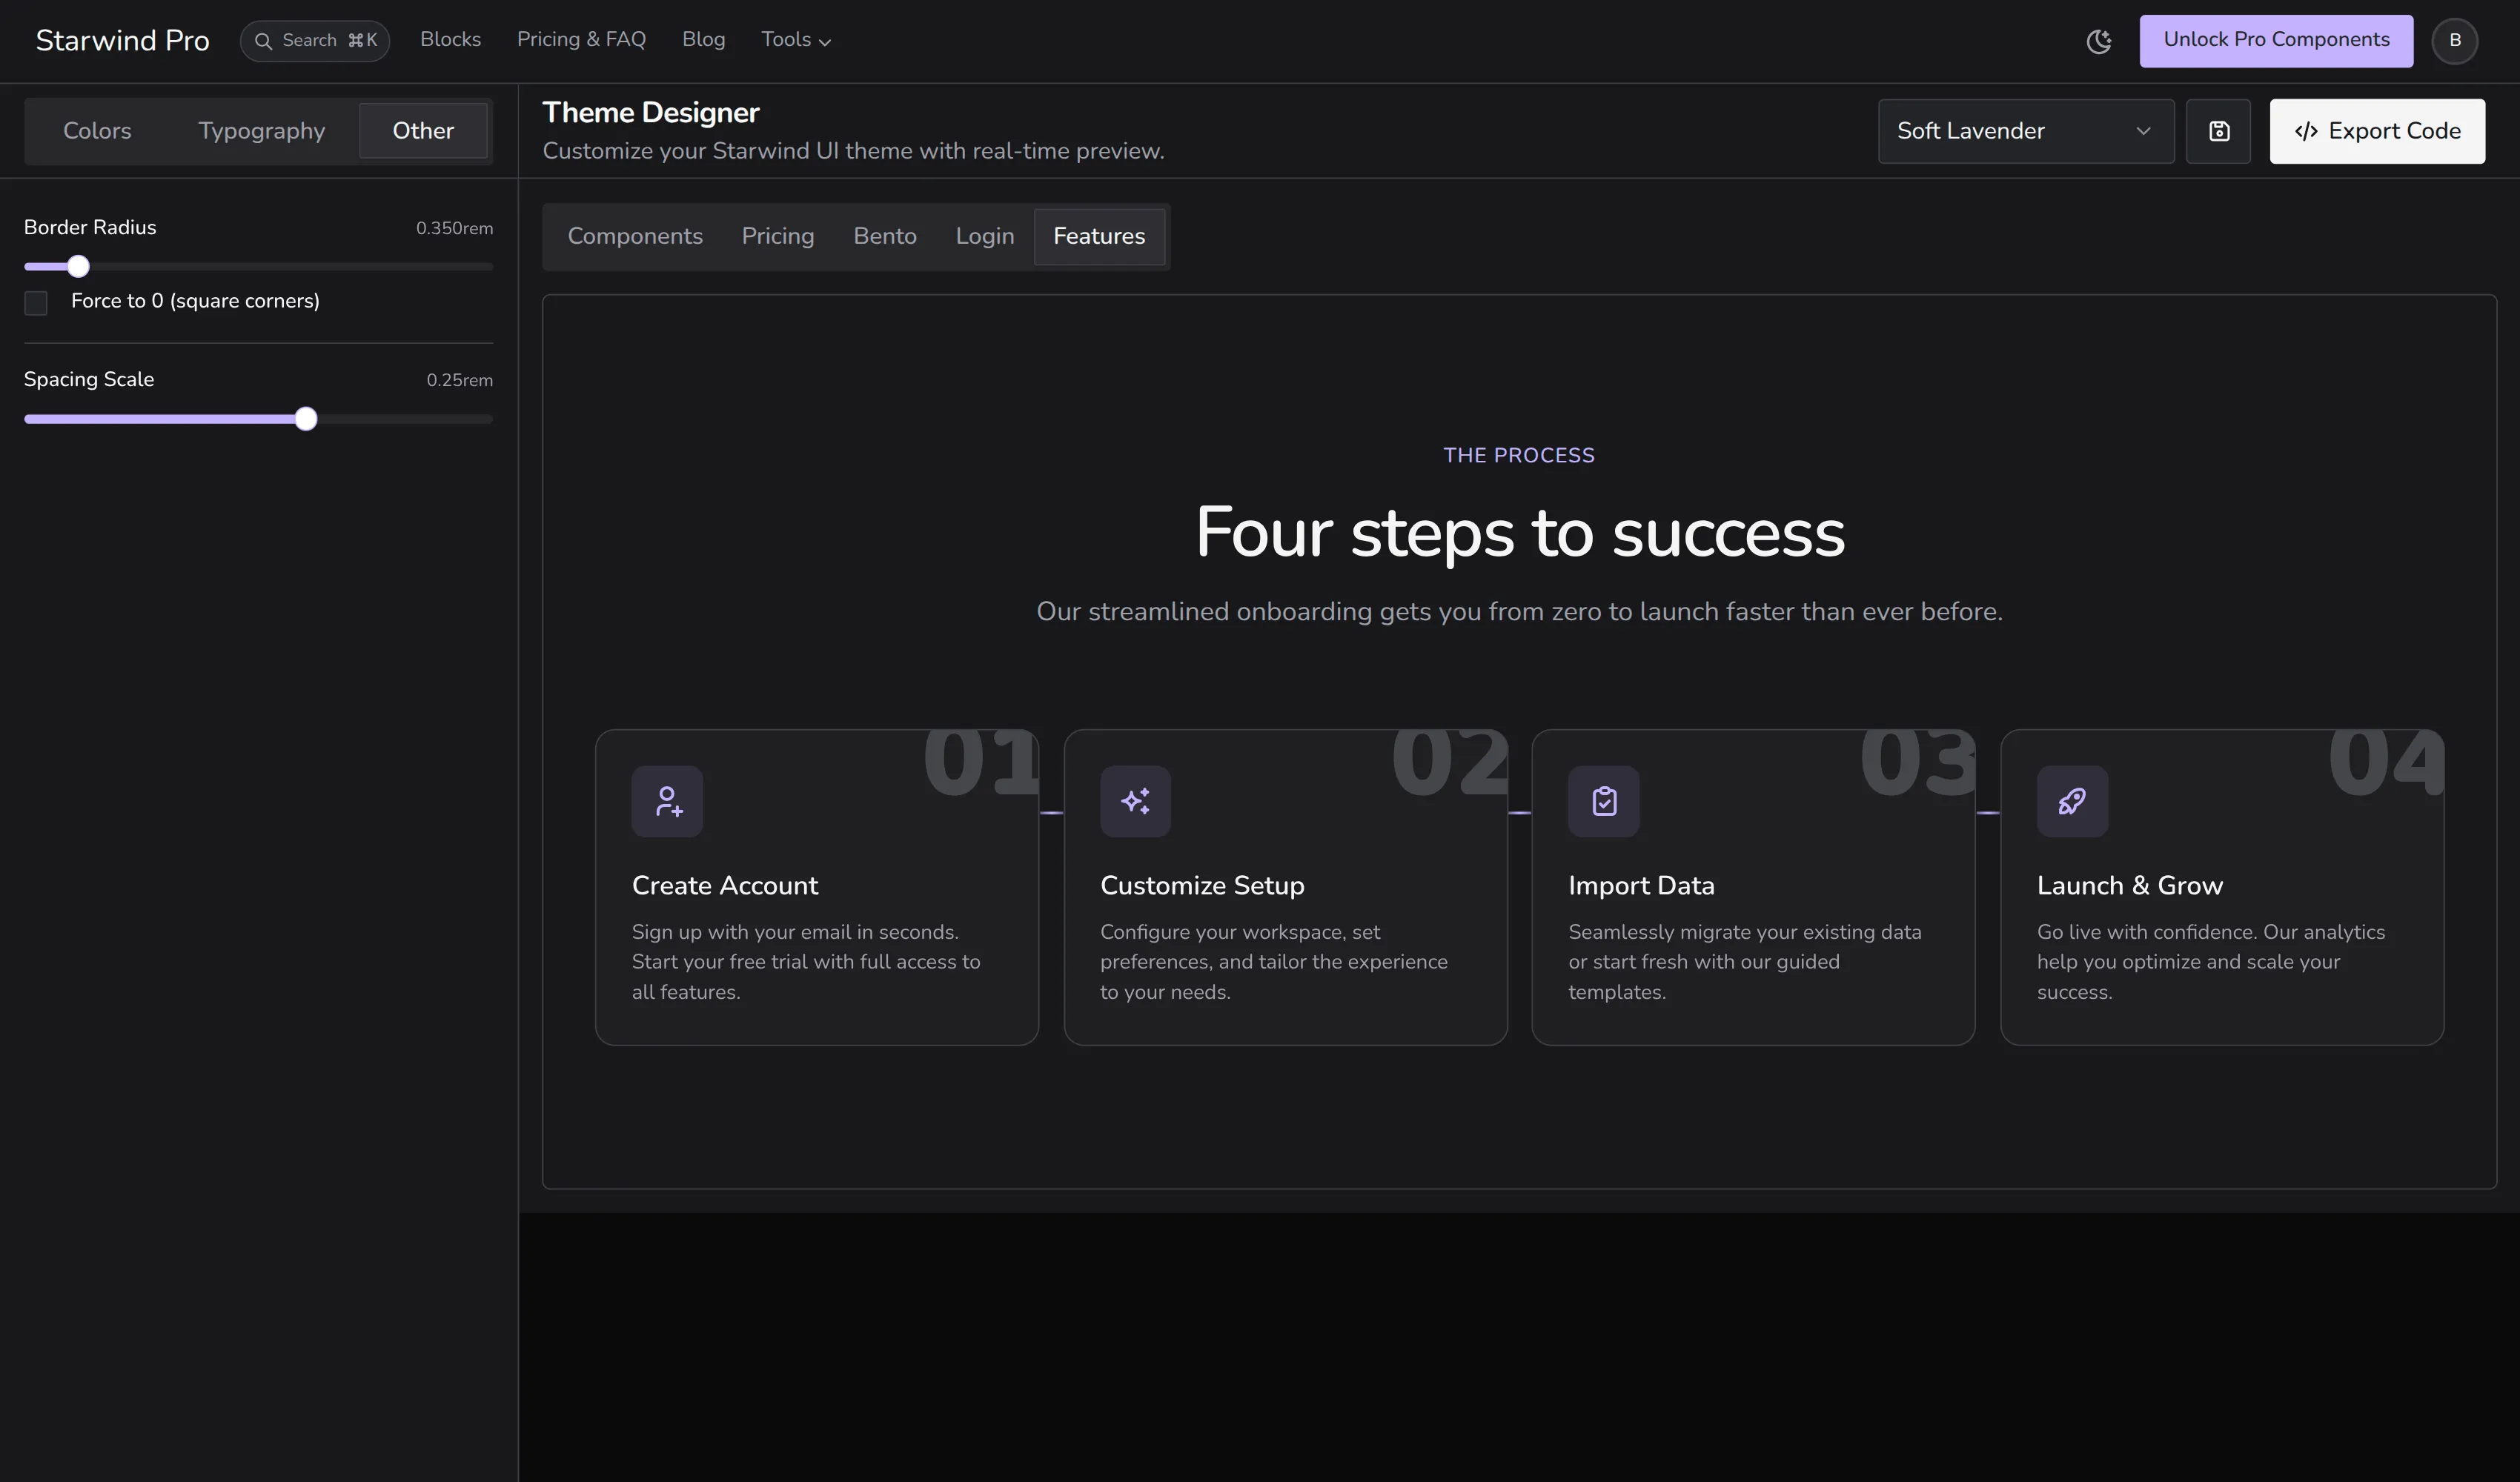This screenshot has width=2520, height=1482.
Task: Click the clipboard icon on Import Data card
Action: click(1603, 800)
